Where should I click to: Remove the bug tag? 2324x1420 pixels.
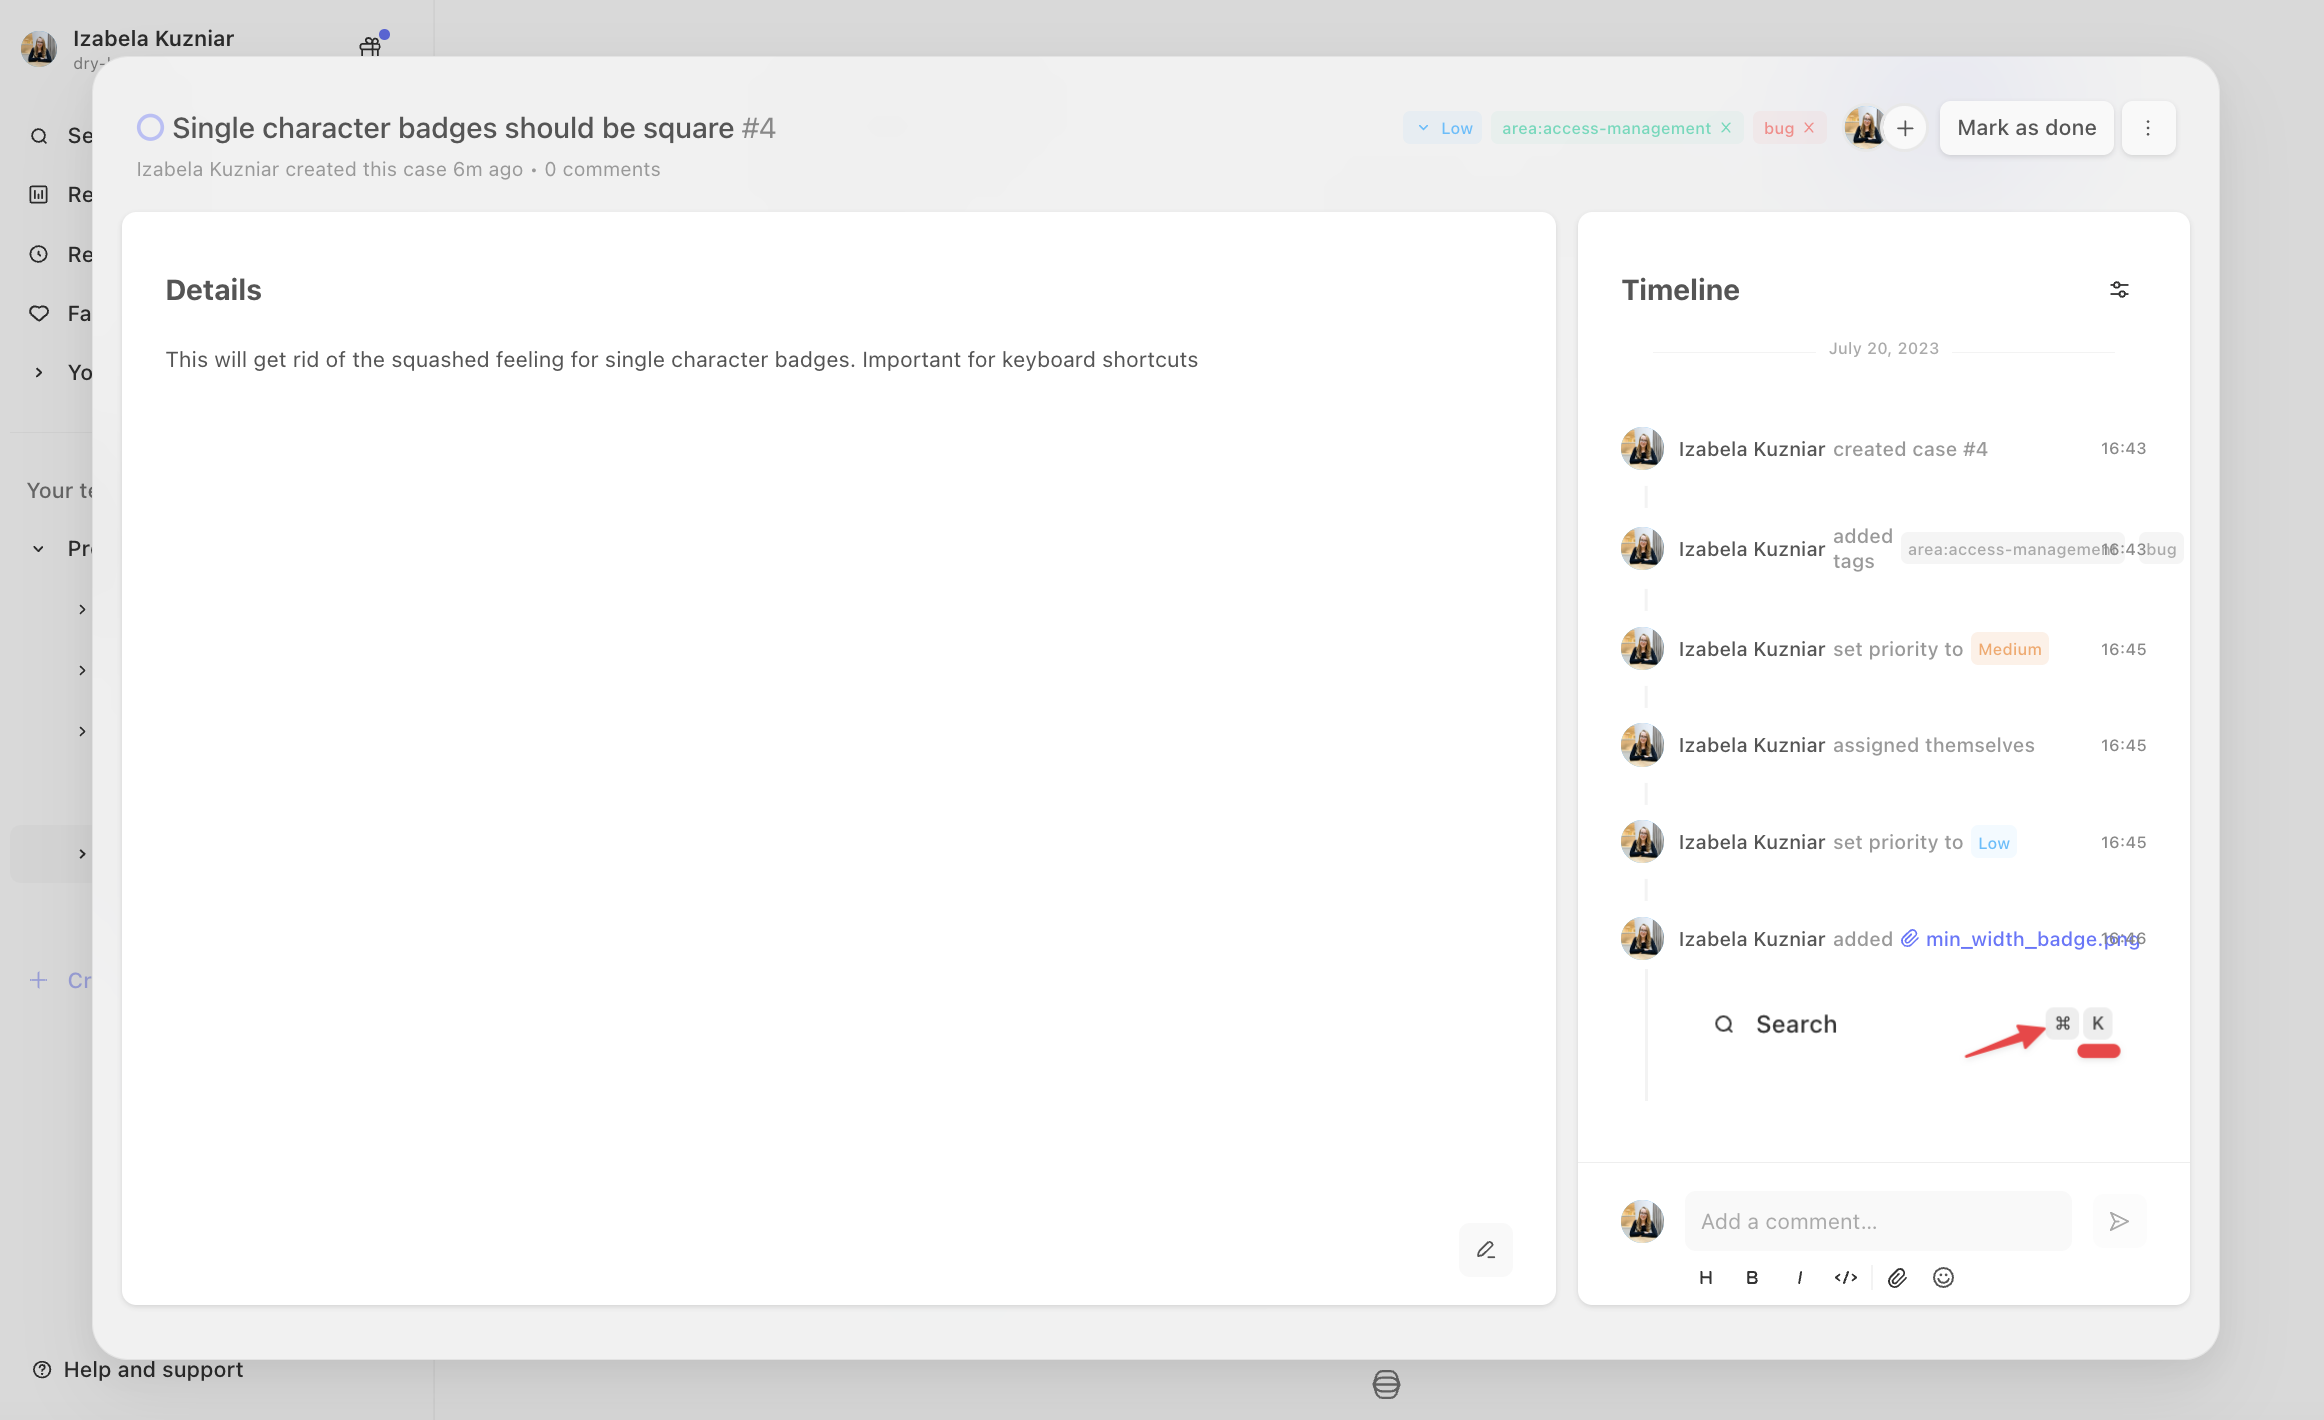tap(1809, 128)
